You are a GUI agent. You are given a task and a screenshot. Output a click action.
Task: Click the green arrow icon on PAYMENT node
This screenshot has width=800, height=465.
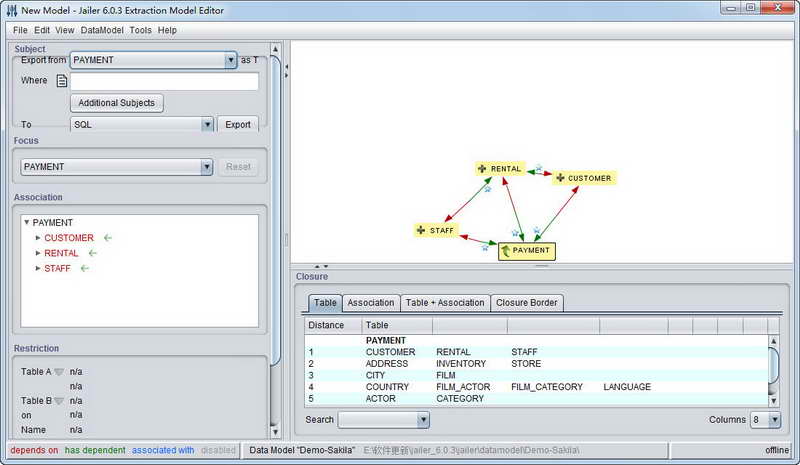tap(506, 251)
